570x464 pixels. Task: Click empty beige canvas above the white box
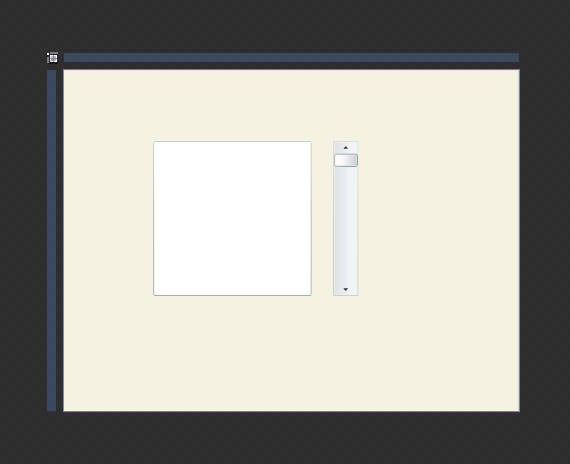233,105
